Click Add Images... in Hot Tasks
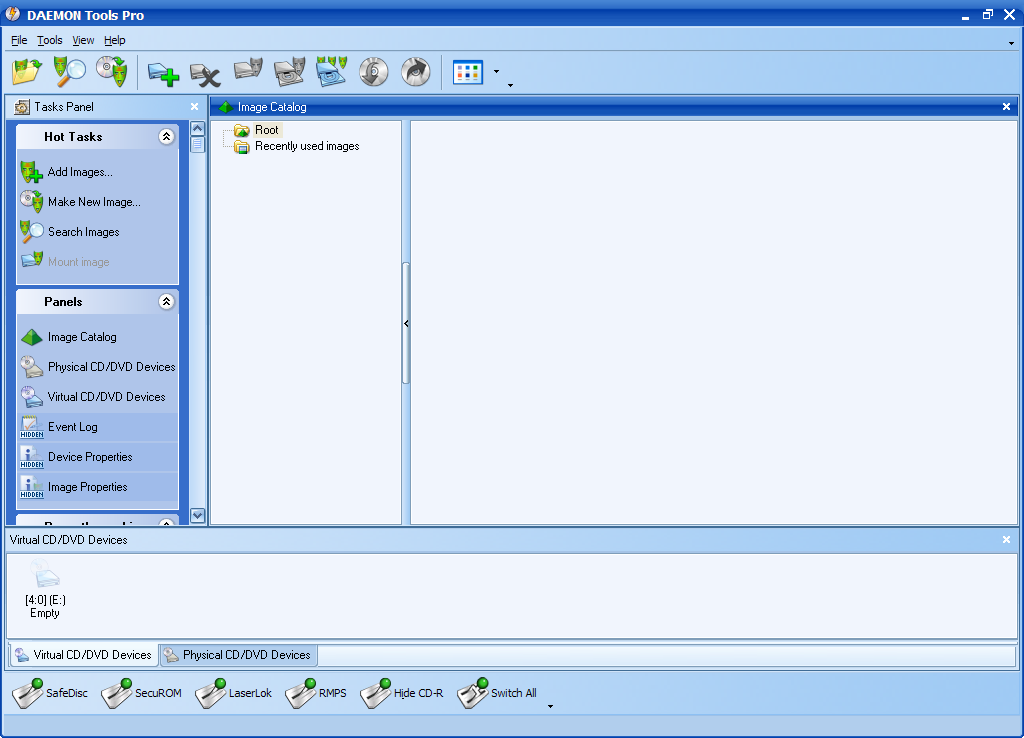This screenshot has height=738, width=1024. click(80, 172)
